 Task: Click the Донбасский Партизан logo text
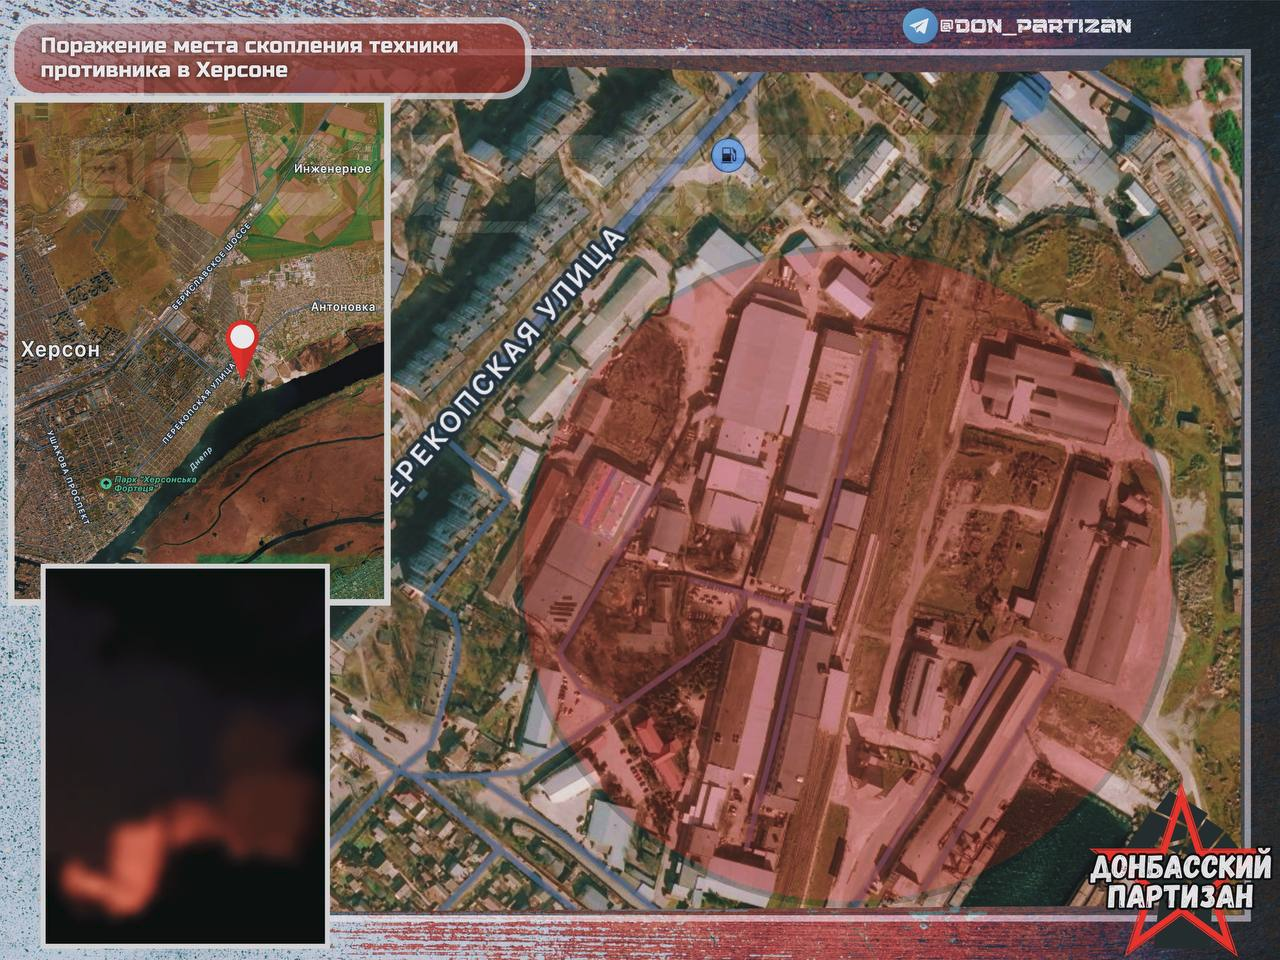tap(1180, 880)
